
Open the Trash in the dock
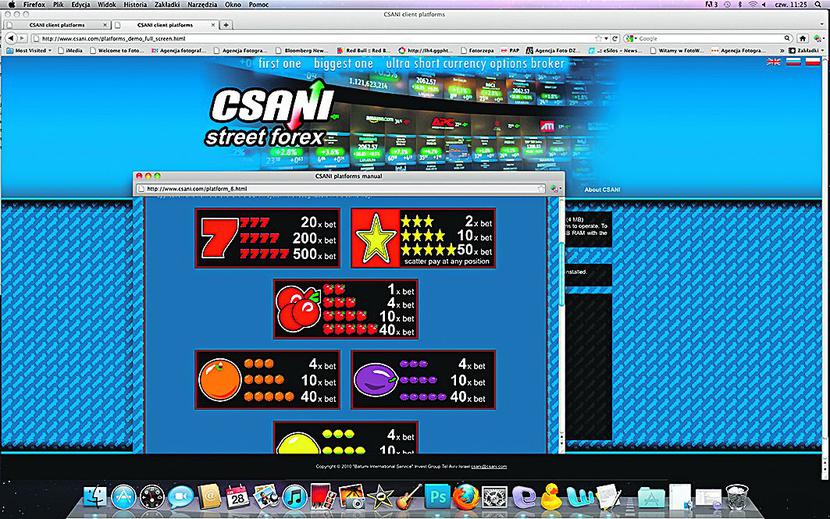click(x=737, y=497)
